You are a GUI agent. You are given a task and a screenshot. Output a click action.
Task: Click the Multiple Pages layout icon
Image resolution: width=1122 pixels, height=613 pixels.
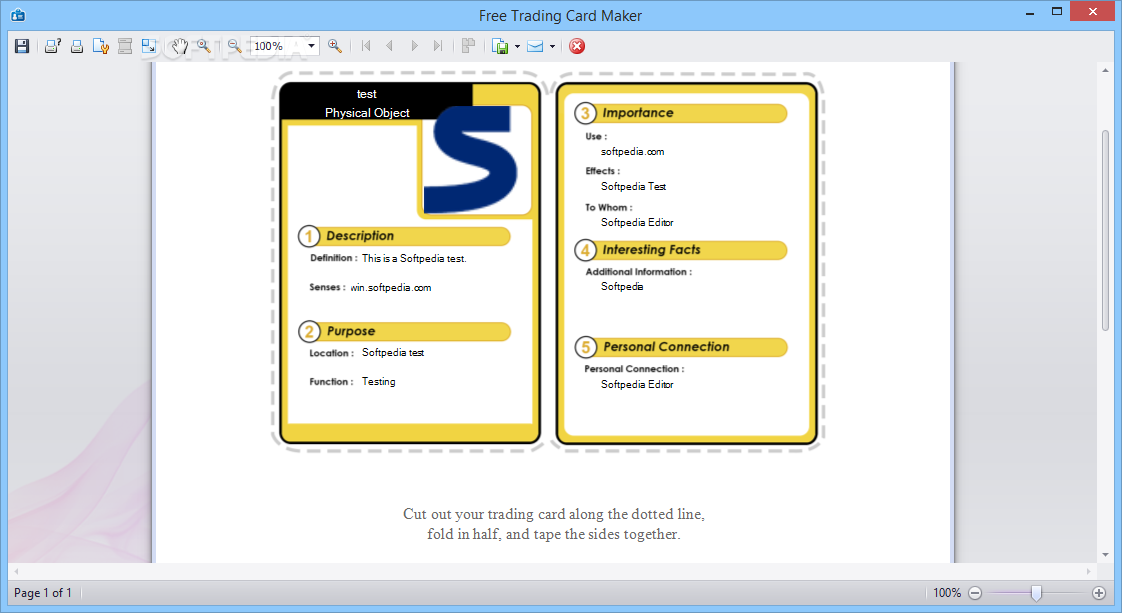[x=468, y=46]
